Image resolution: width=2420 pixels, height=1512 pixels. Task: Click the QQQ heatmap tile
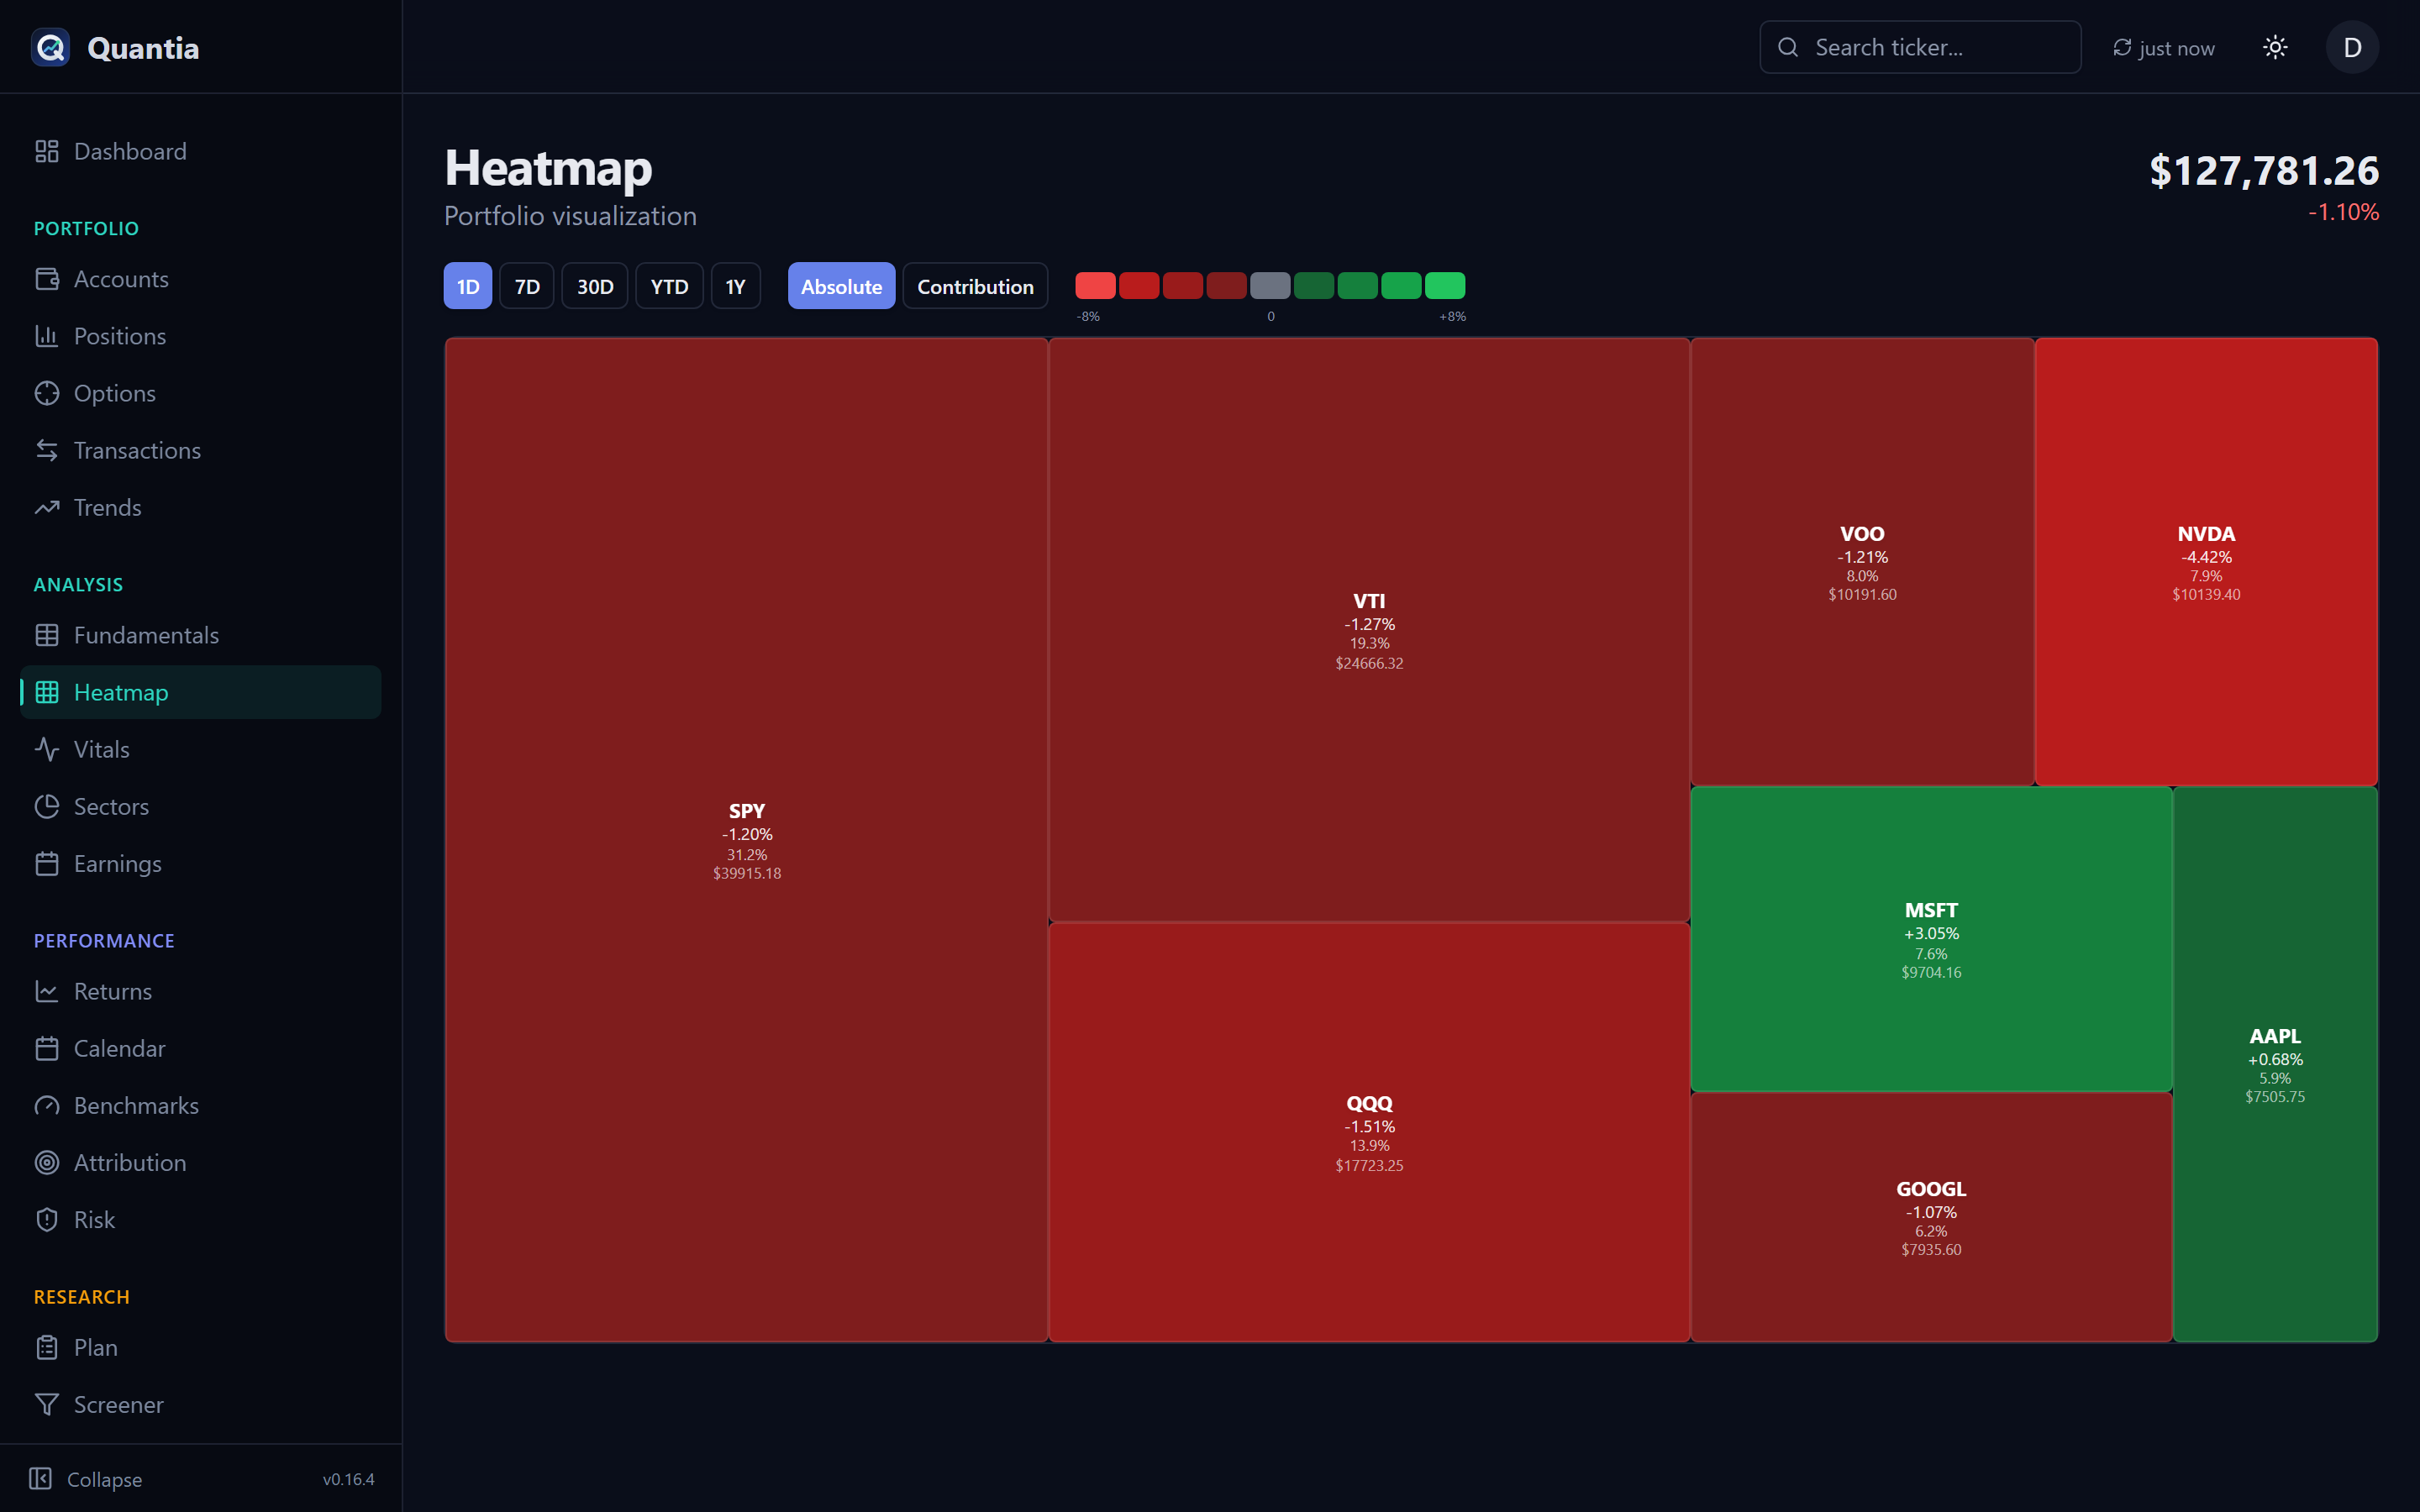[x=1369, y=1132]
